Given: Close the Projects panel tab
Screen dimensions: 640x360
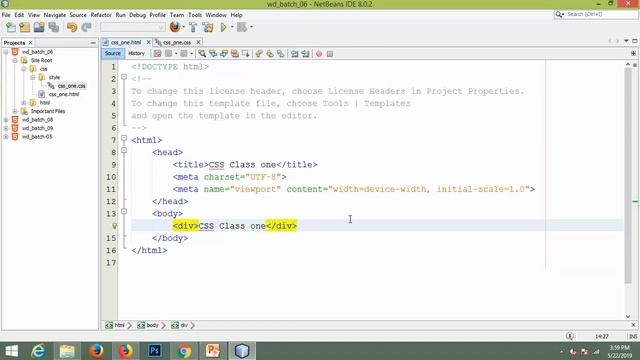Looking at the screenshot, I should [31, 42].
